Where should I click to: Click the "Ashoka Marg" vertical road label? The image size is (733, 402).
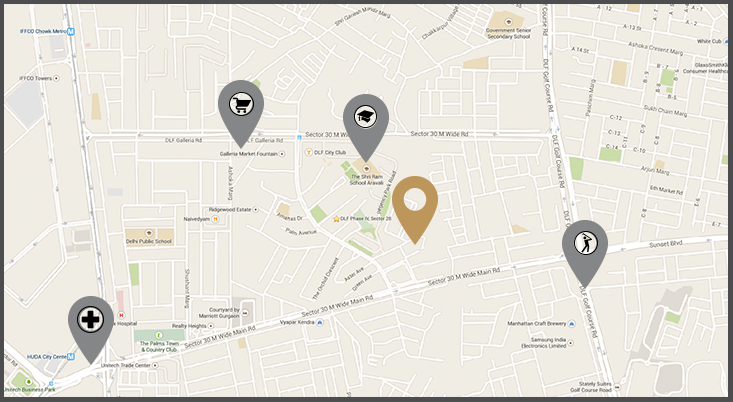(230, 183)
